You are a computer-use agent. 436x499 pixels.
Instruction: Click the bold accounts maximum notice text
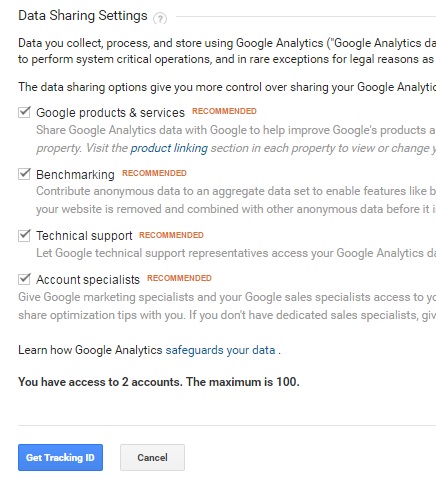coord(159,382)
